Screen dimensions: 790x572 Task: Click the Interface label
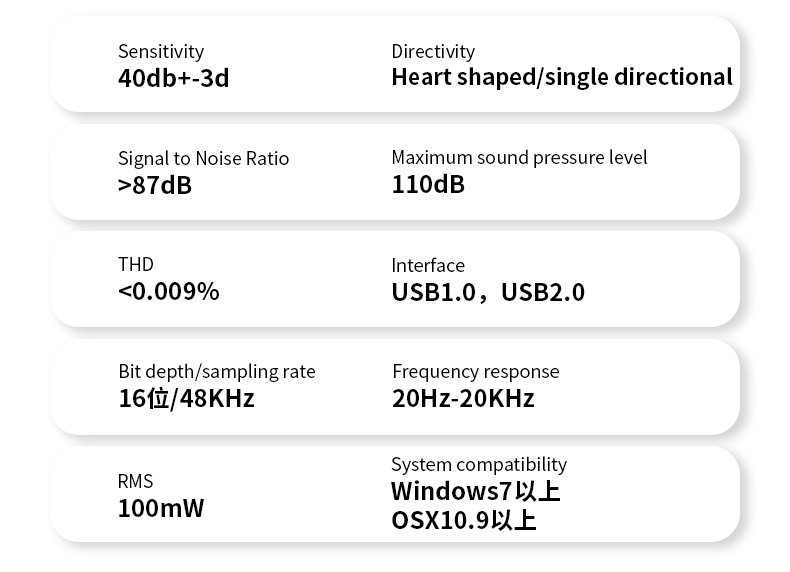pos(428,265)
